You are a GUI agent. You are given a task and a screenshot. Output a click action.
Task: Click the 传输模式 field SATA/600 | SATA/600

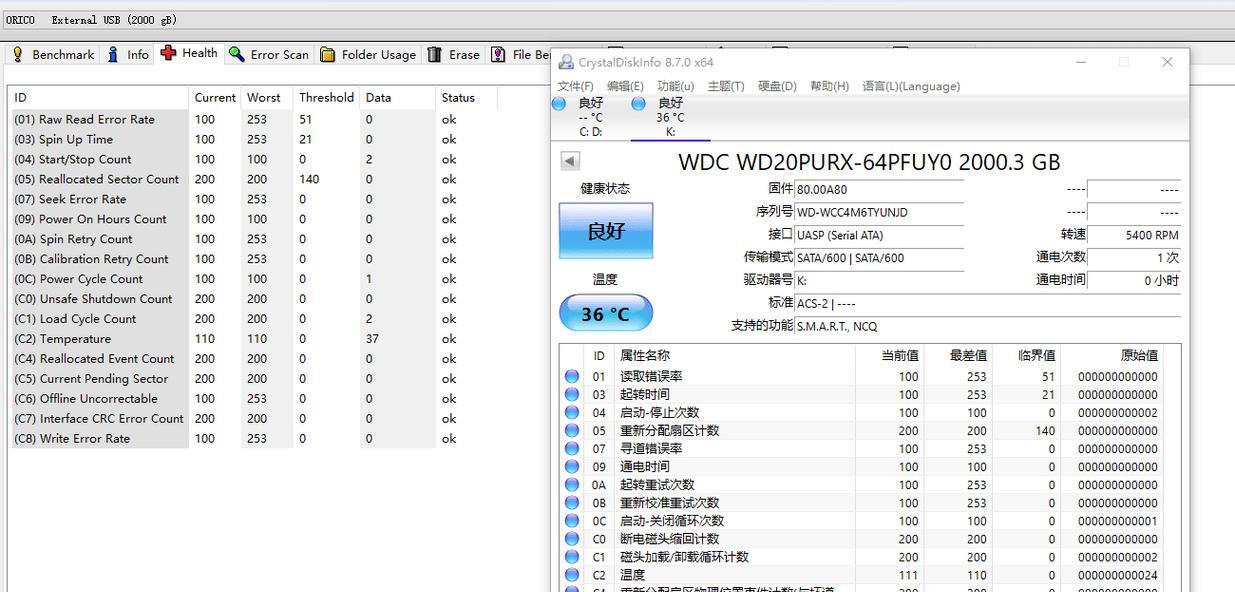(879, 258)
